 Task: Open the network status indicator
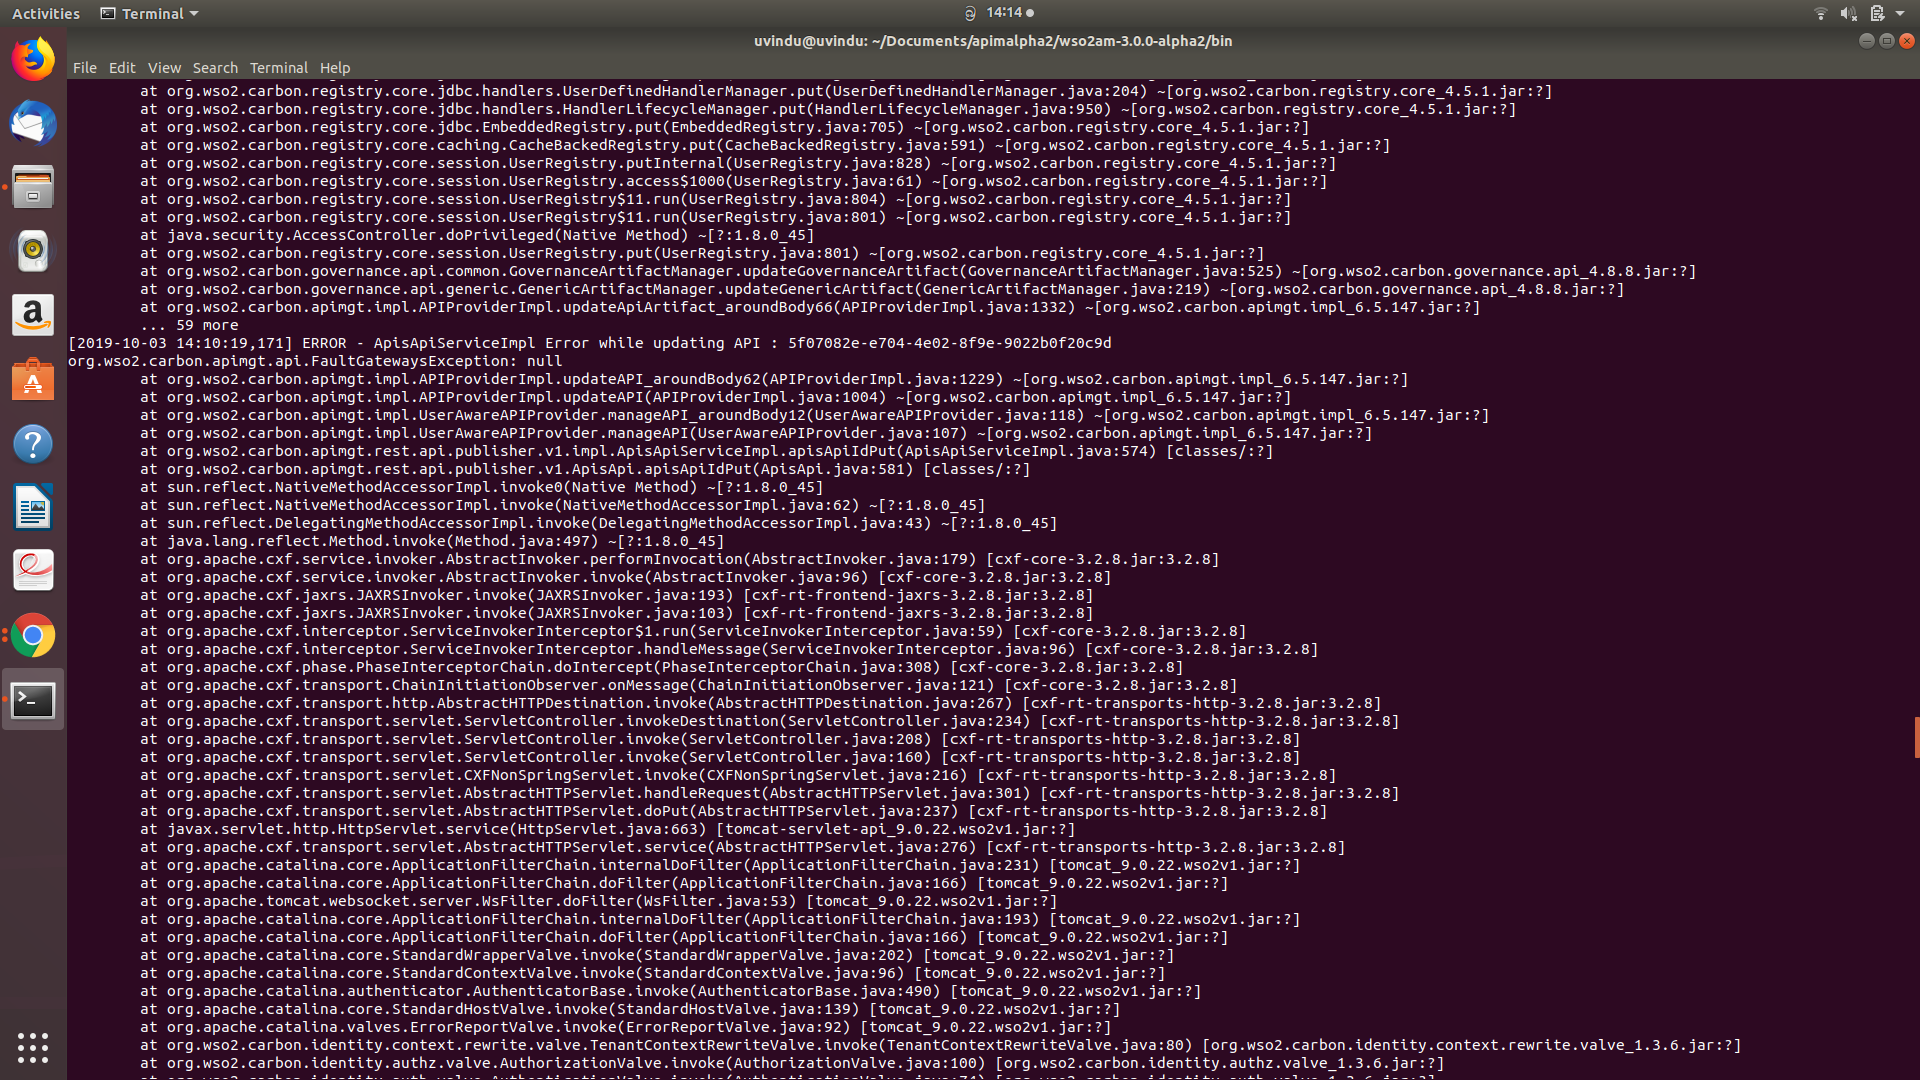coord(1820,13)
